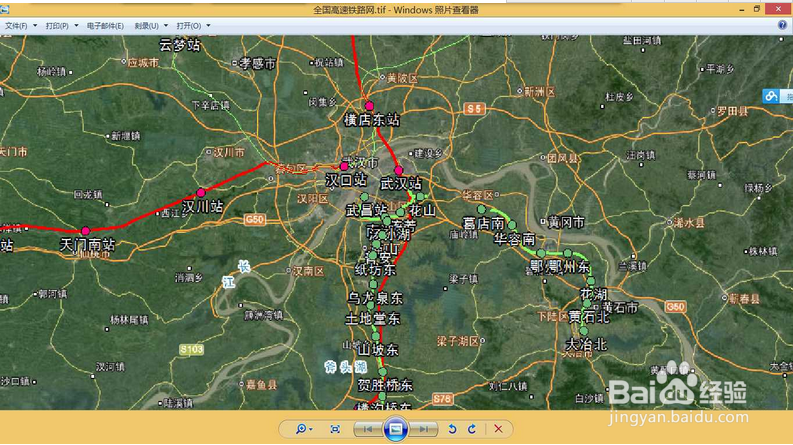The image size is (793, 445).
Task: Click the 乌龙泉东 station label
Action: point(375,298)
